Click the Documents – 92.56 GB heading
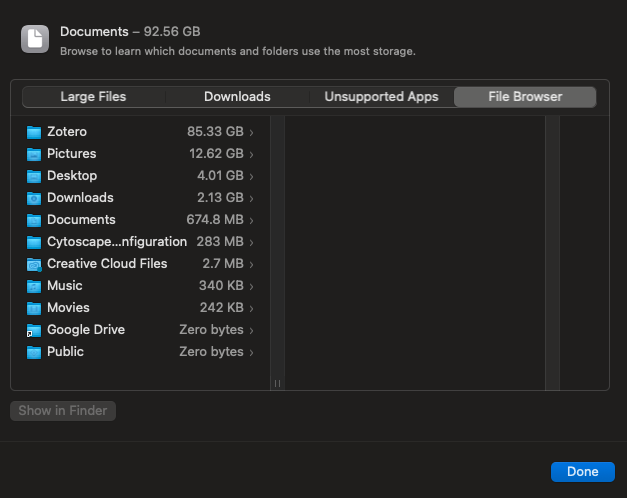Viewport: 627px width, 498px height. point(130,32)
